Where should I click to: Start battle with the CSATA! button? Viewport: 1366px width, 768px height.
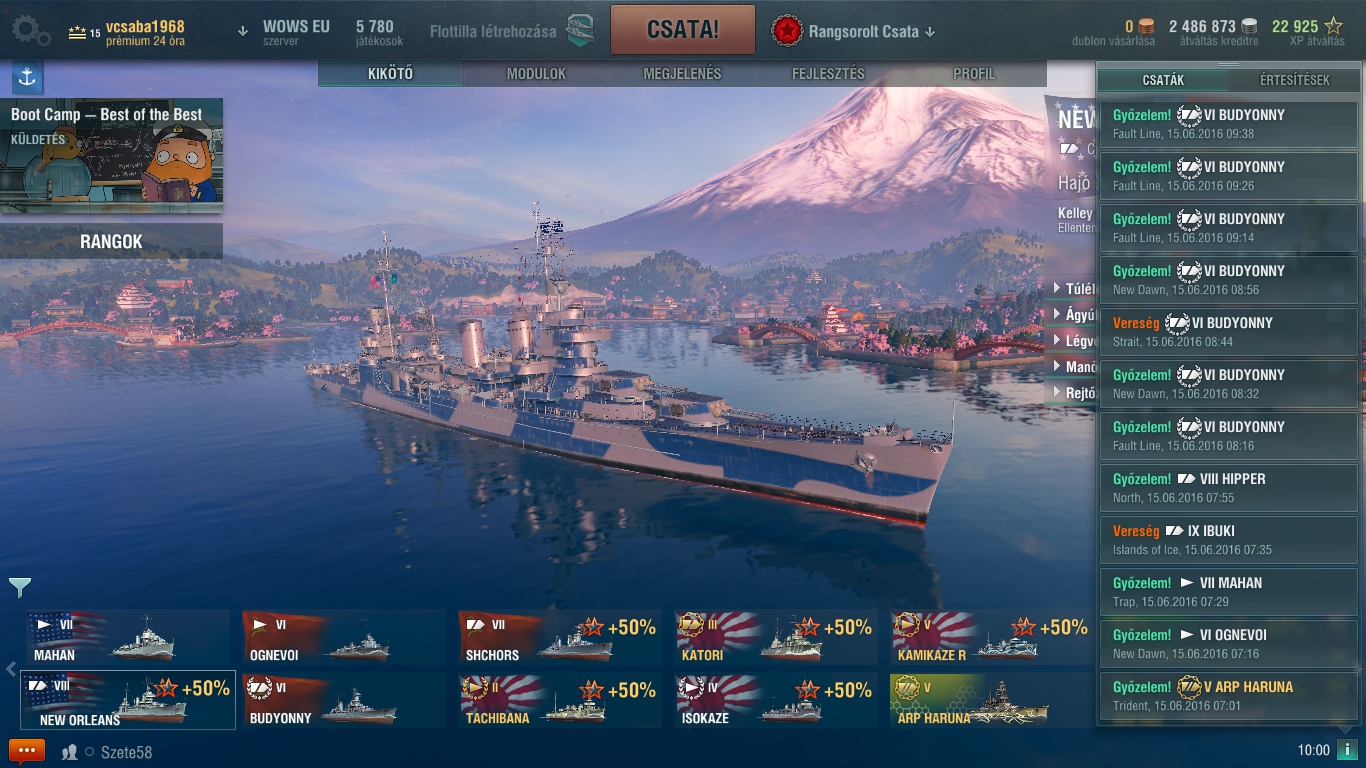[x=683, y=30]
